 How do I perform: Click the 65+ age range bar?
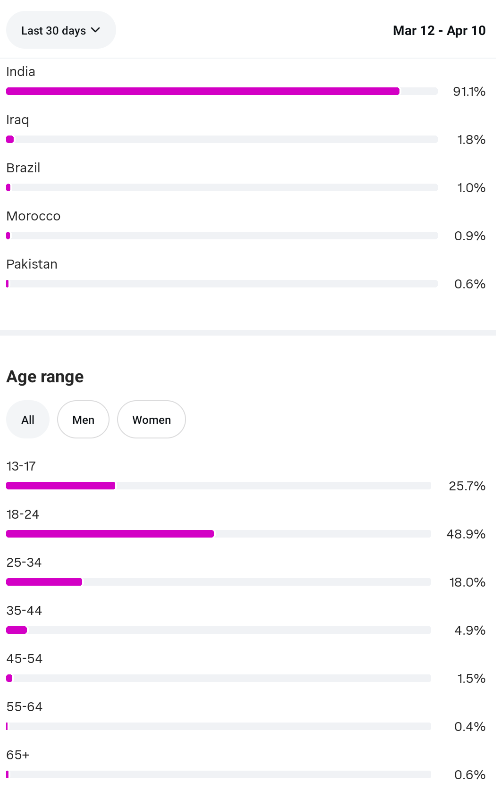218,774
